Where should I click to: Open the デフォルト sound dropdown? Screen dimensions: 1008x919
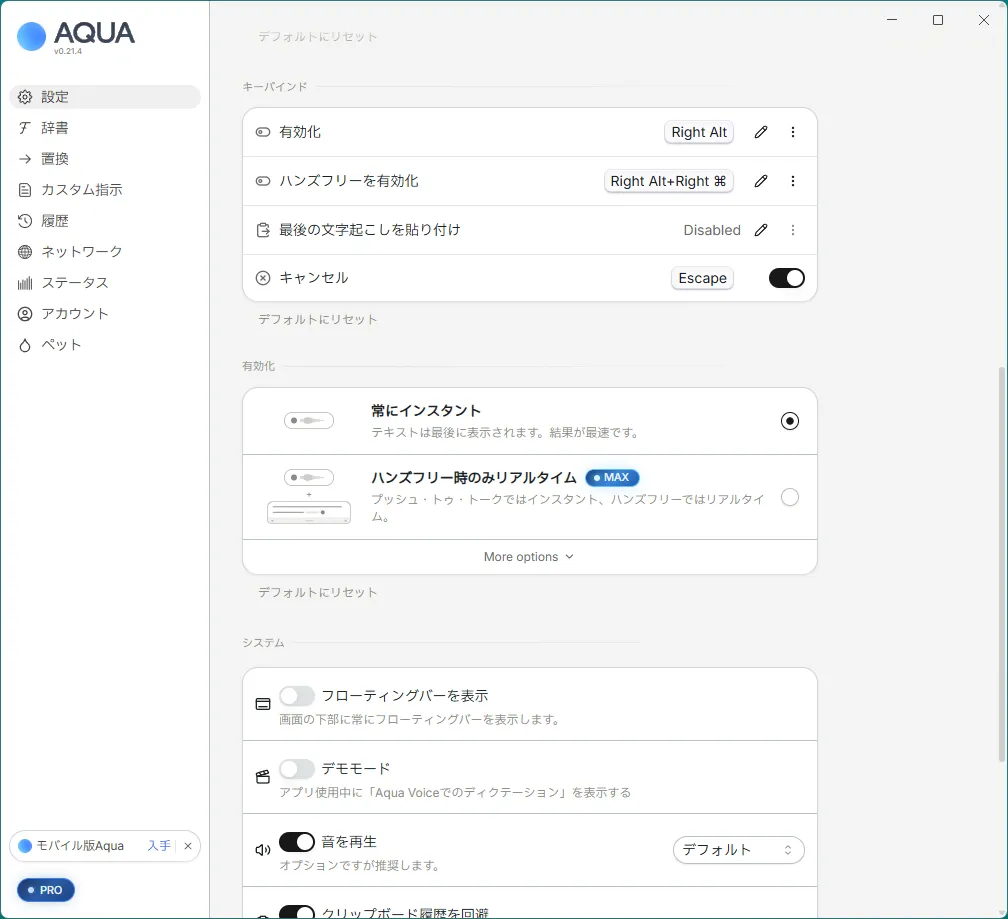pos(739,850)
